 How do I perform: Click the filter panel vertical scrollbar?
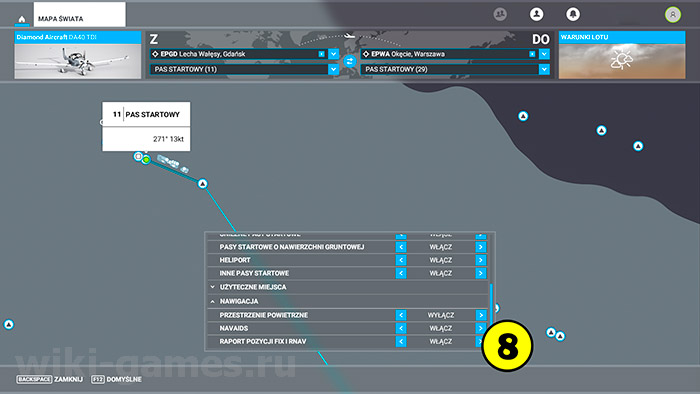(x=492, y=306)
